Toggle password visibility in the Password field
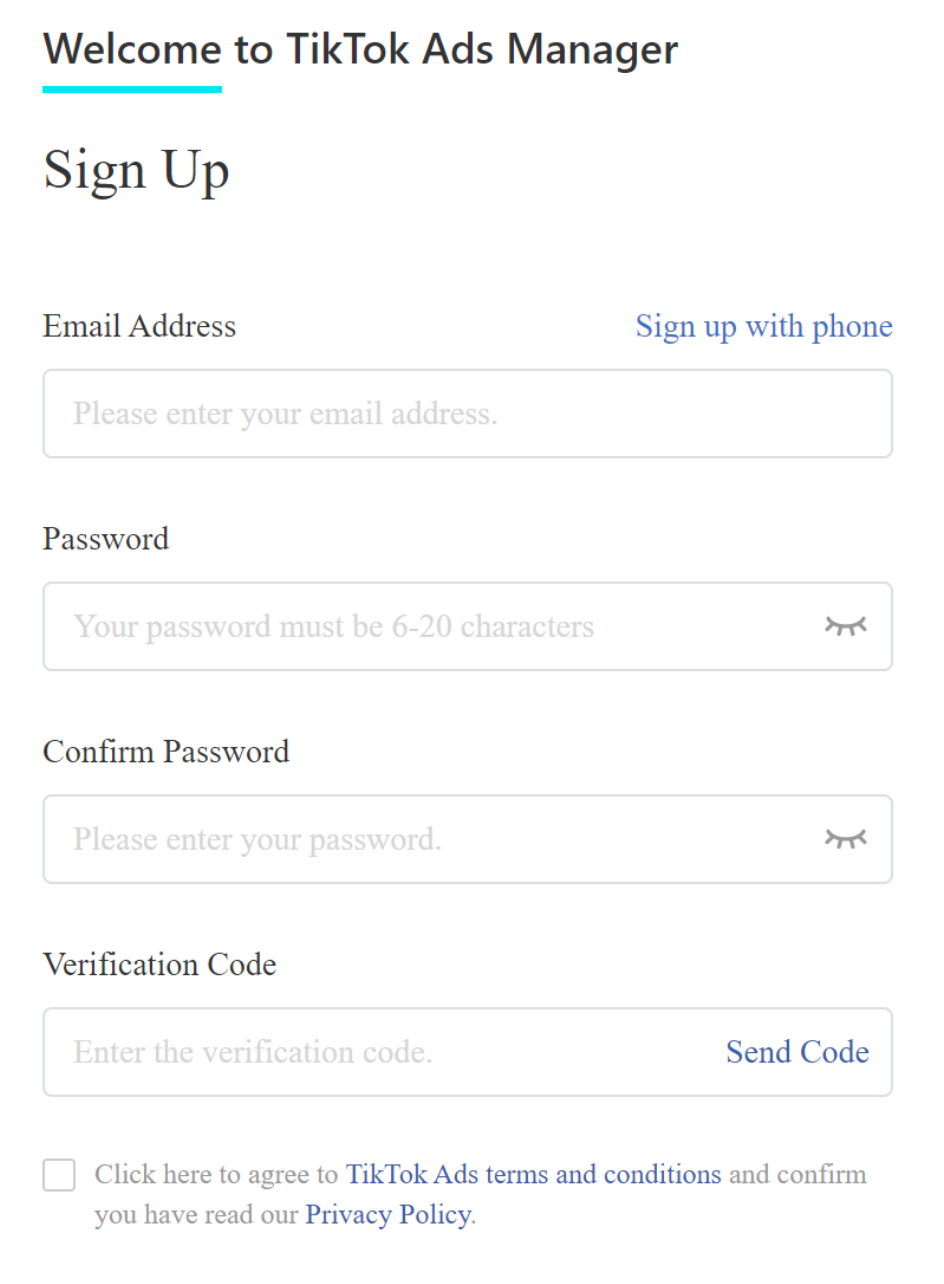 (846, 626)
